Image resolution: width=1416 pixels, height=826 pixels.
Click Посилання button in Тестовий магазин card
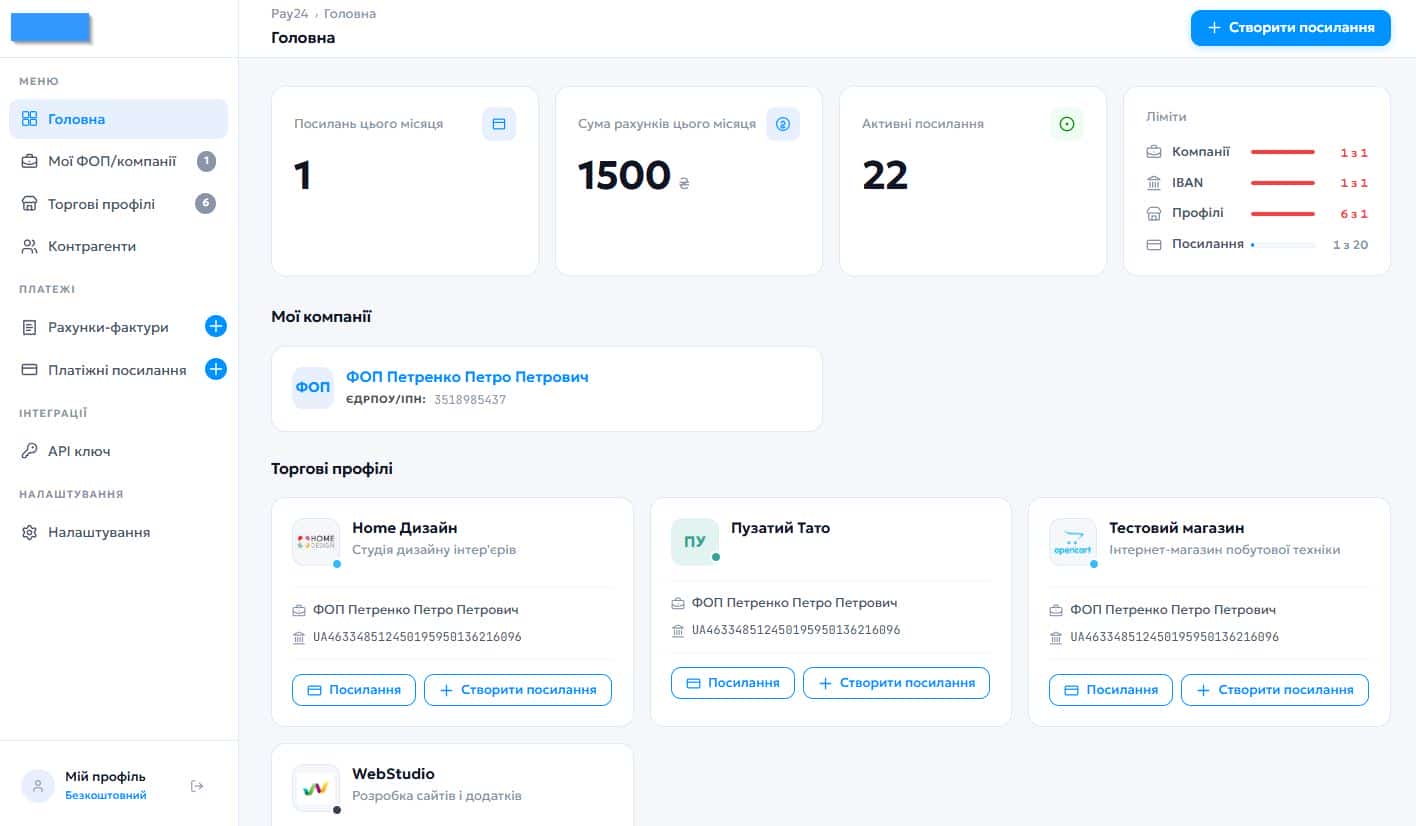click(x=1111, y=690)
